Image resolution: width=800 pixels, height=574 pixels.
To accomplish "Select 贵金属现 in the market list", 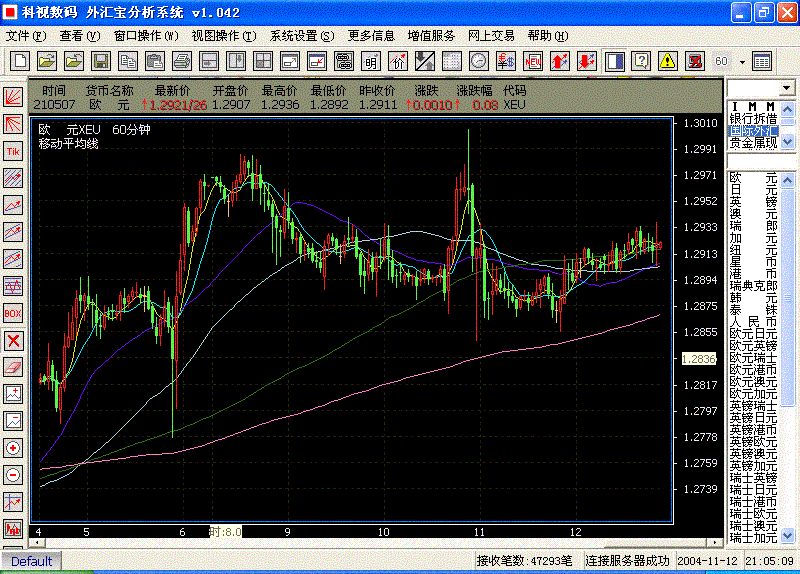I will coord(754,143).
